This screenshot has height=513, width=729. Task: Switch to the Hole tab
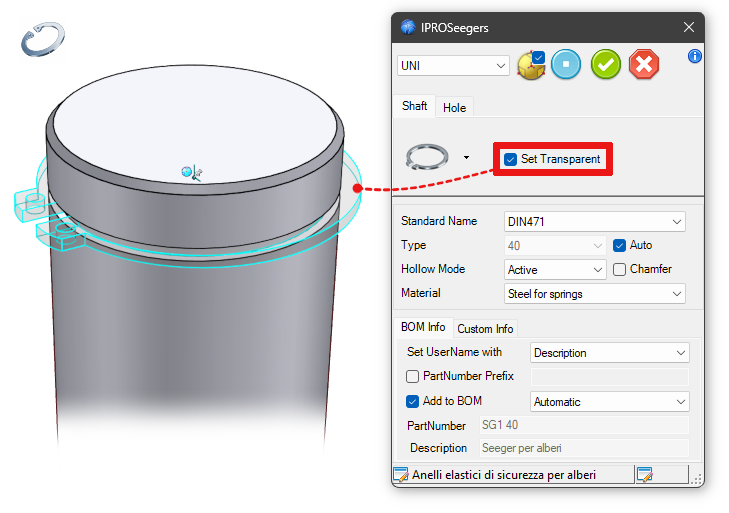454,107
